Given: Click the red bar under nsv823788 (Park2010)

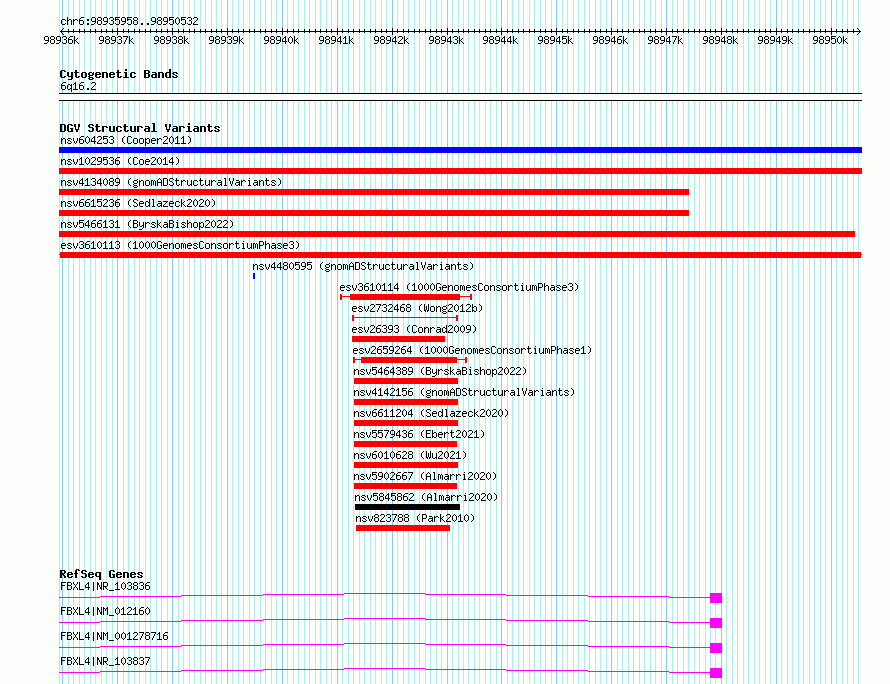Looking at the screenshot, I should [x=403, y=528].
